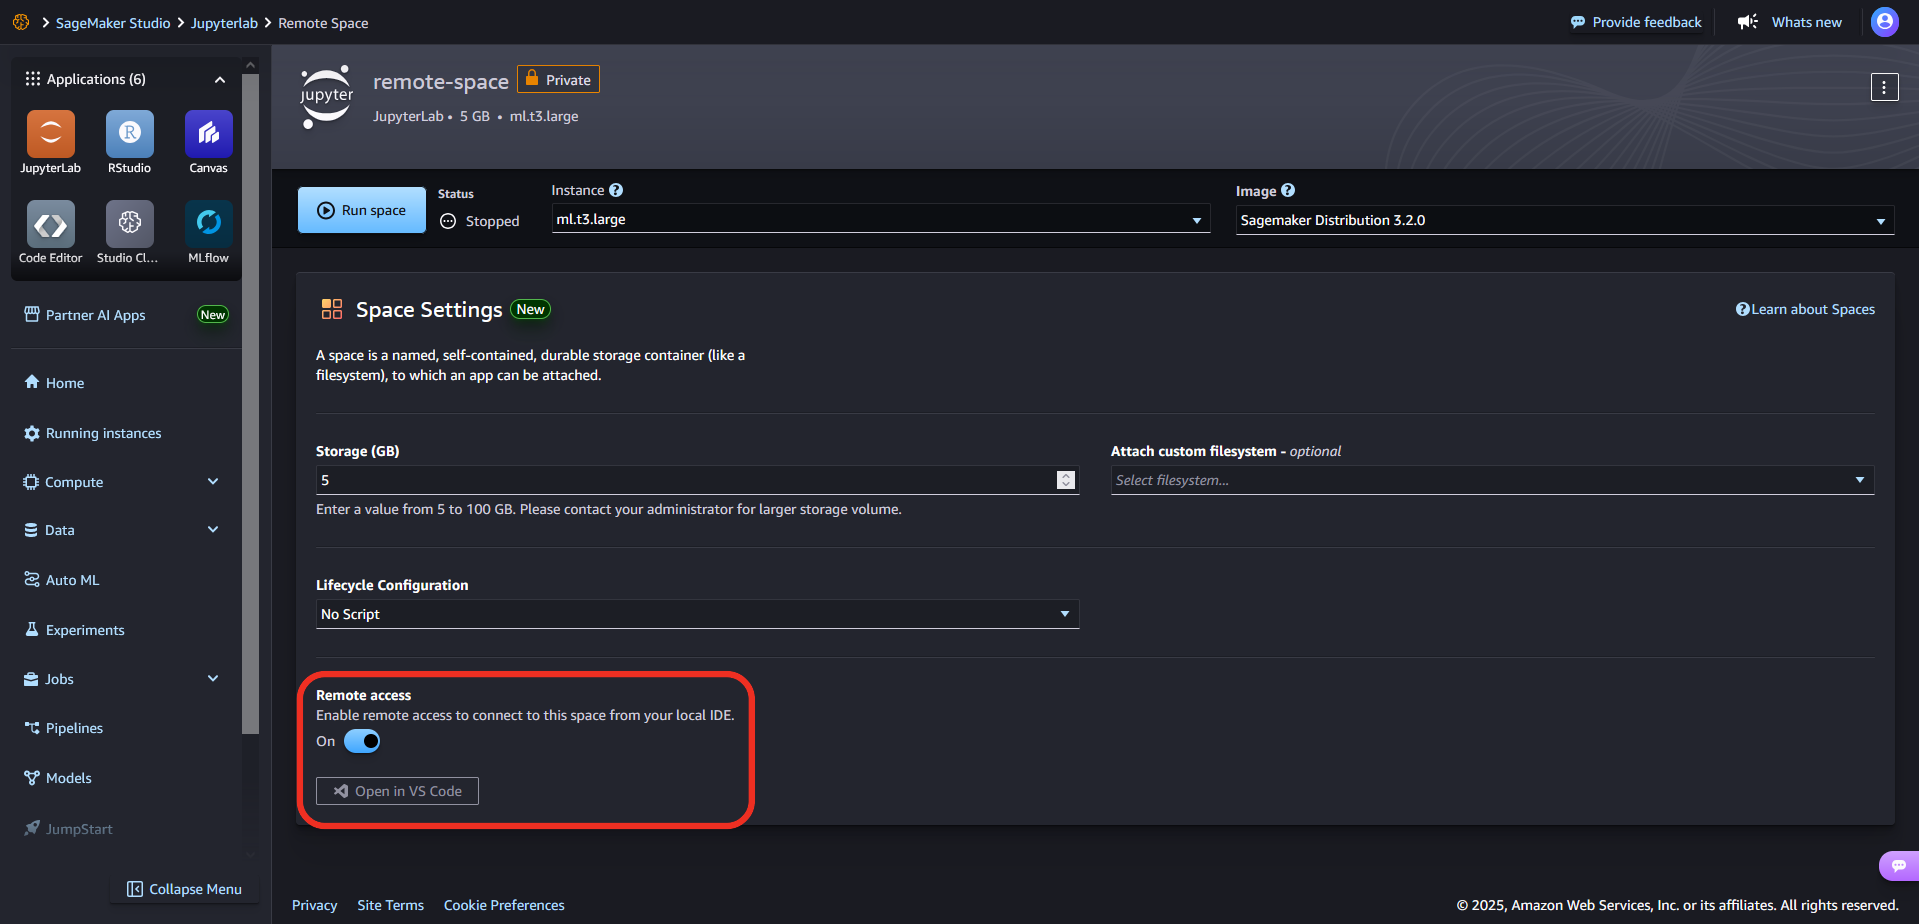Open the chat assistant bubble icon
Image resolution: width=1919 pixels, height=924 pixels.
pyautogui.click(x=1899, y=866)
